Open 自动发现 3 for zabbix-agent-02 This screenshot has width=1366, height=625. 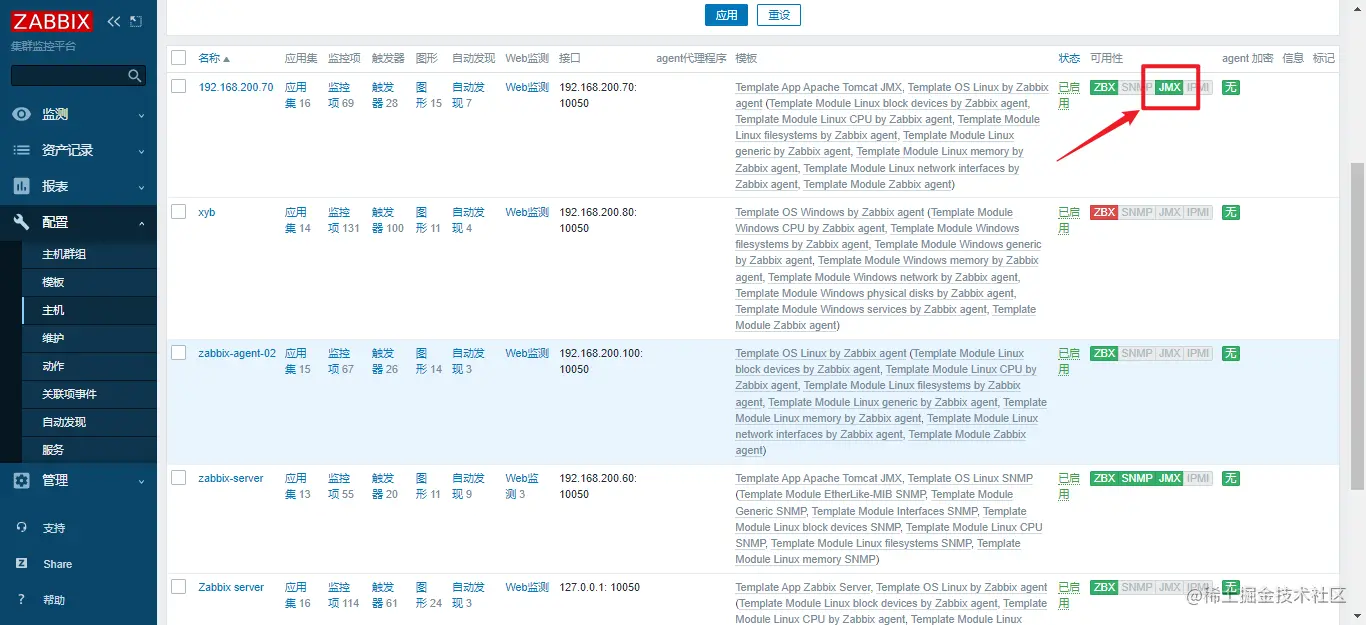tap(468, 361)
